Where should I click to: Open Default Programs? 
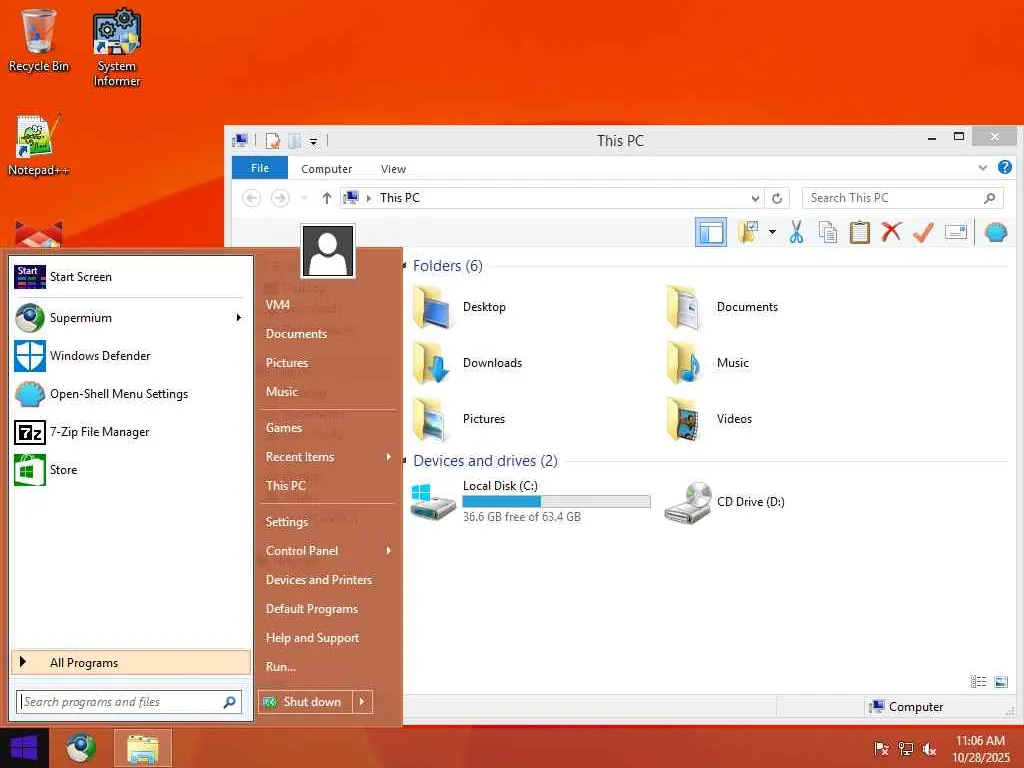(330, 609)
